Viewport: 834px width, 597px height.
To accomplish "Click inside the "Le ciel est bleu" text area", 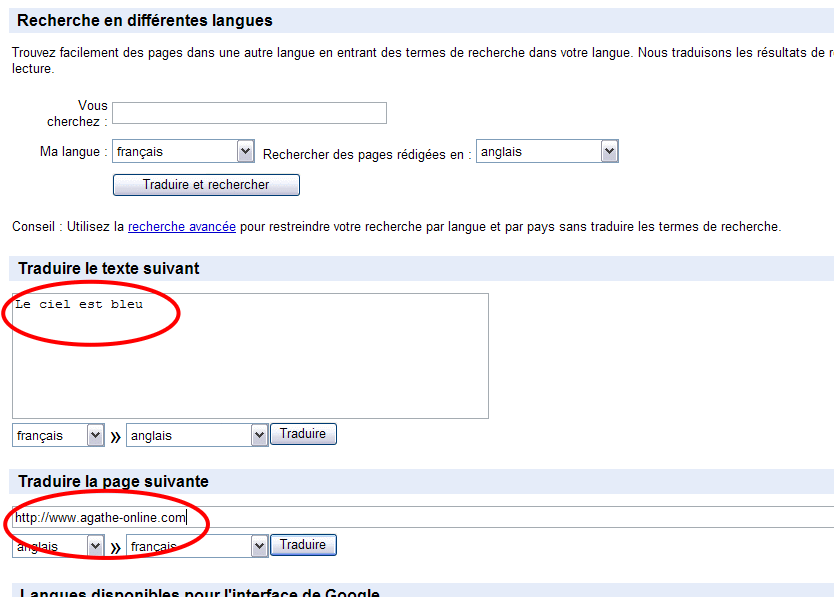I will pos(250,355).
